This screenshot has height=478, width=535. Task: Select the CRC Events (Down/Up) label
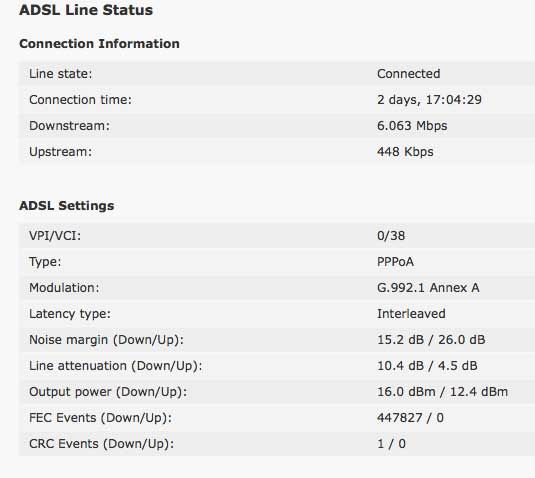(x=102, y=444)
